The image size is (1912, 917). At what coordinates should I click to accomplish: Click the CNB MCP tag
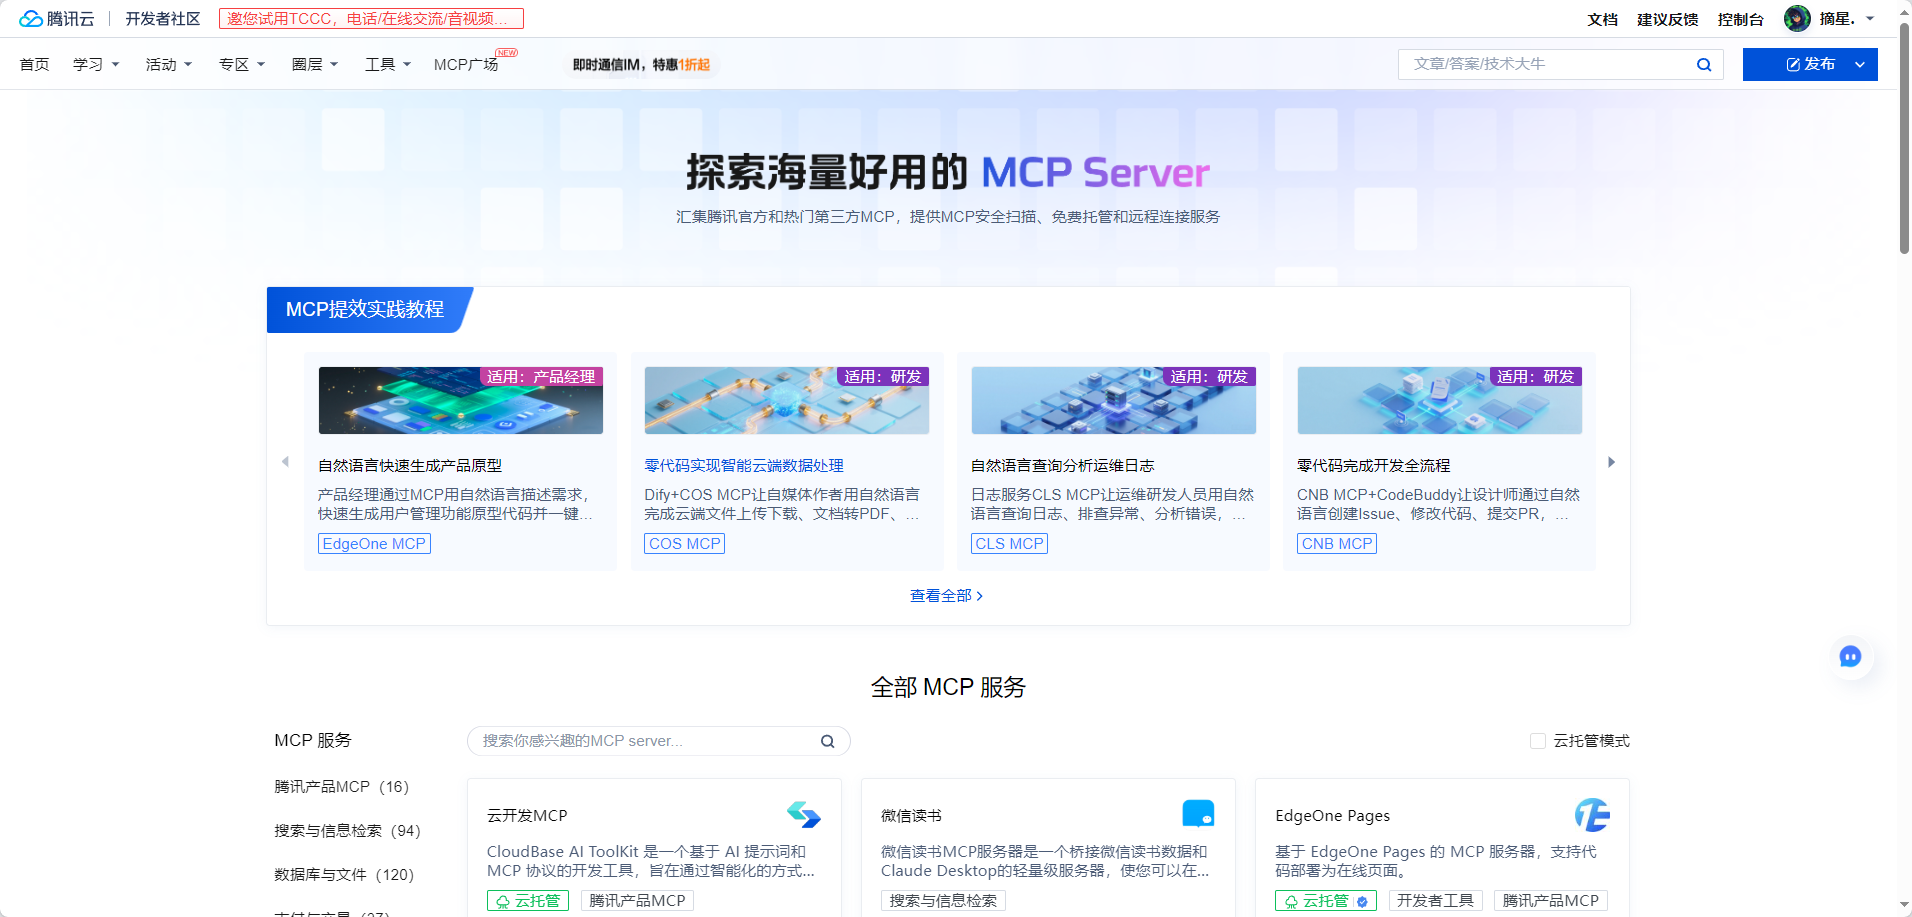point(1337,544)
